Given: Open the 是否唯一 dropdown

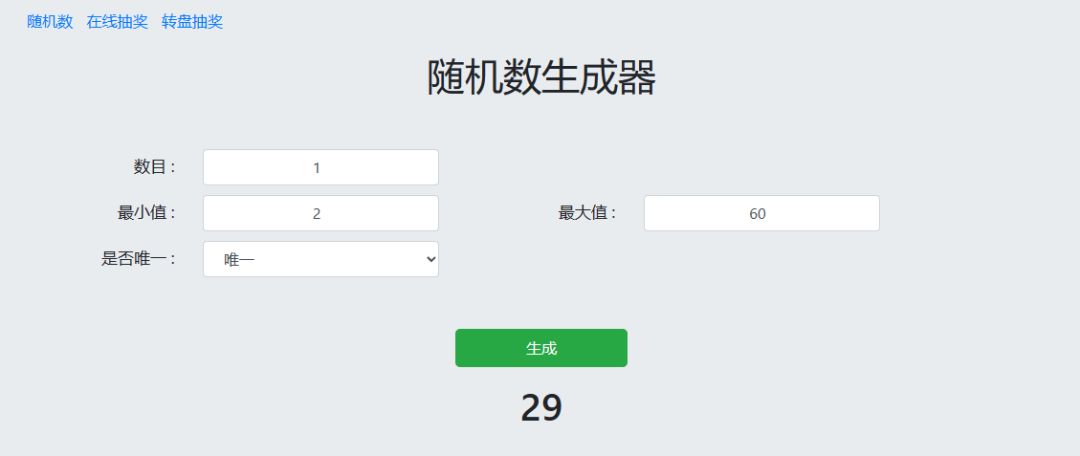Looking at the screenshot, I should (x=320, y=259).
